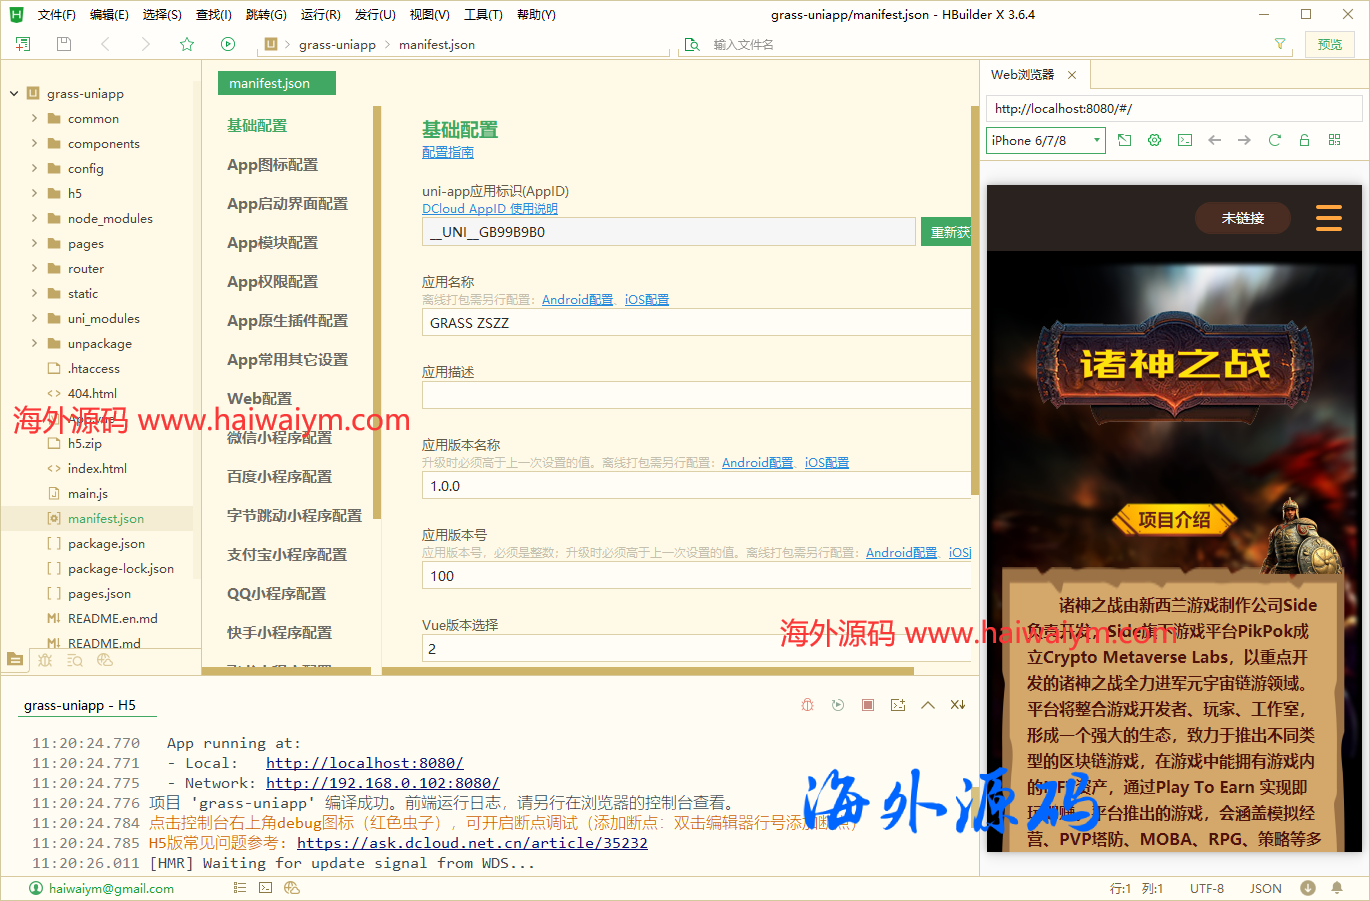Select the 微信小程序配置 section
Screen dimensions: 1370x901
point(279,437)
